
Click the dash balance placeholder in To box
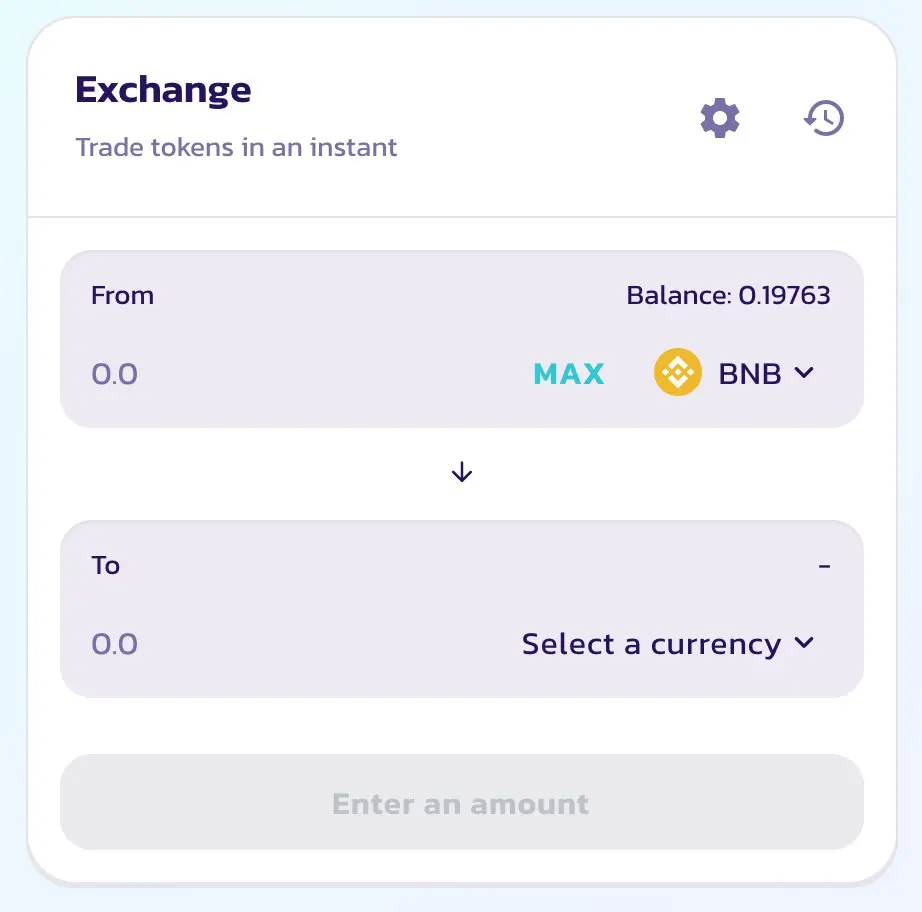pos(824,566)
